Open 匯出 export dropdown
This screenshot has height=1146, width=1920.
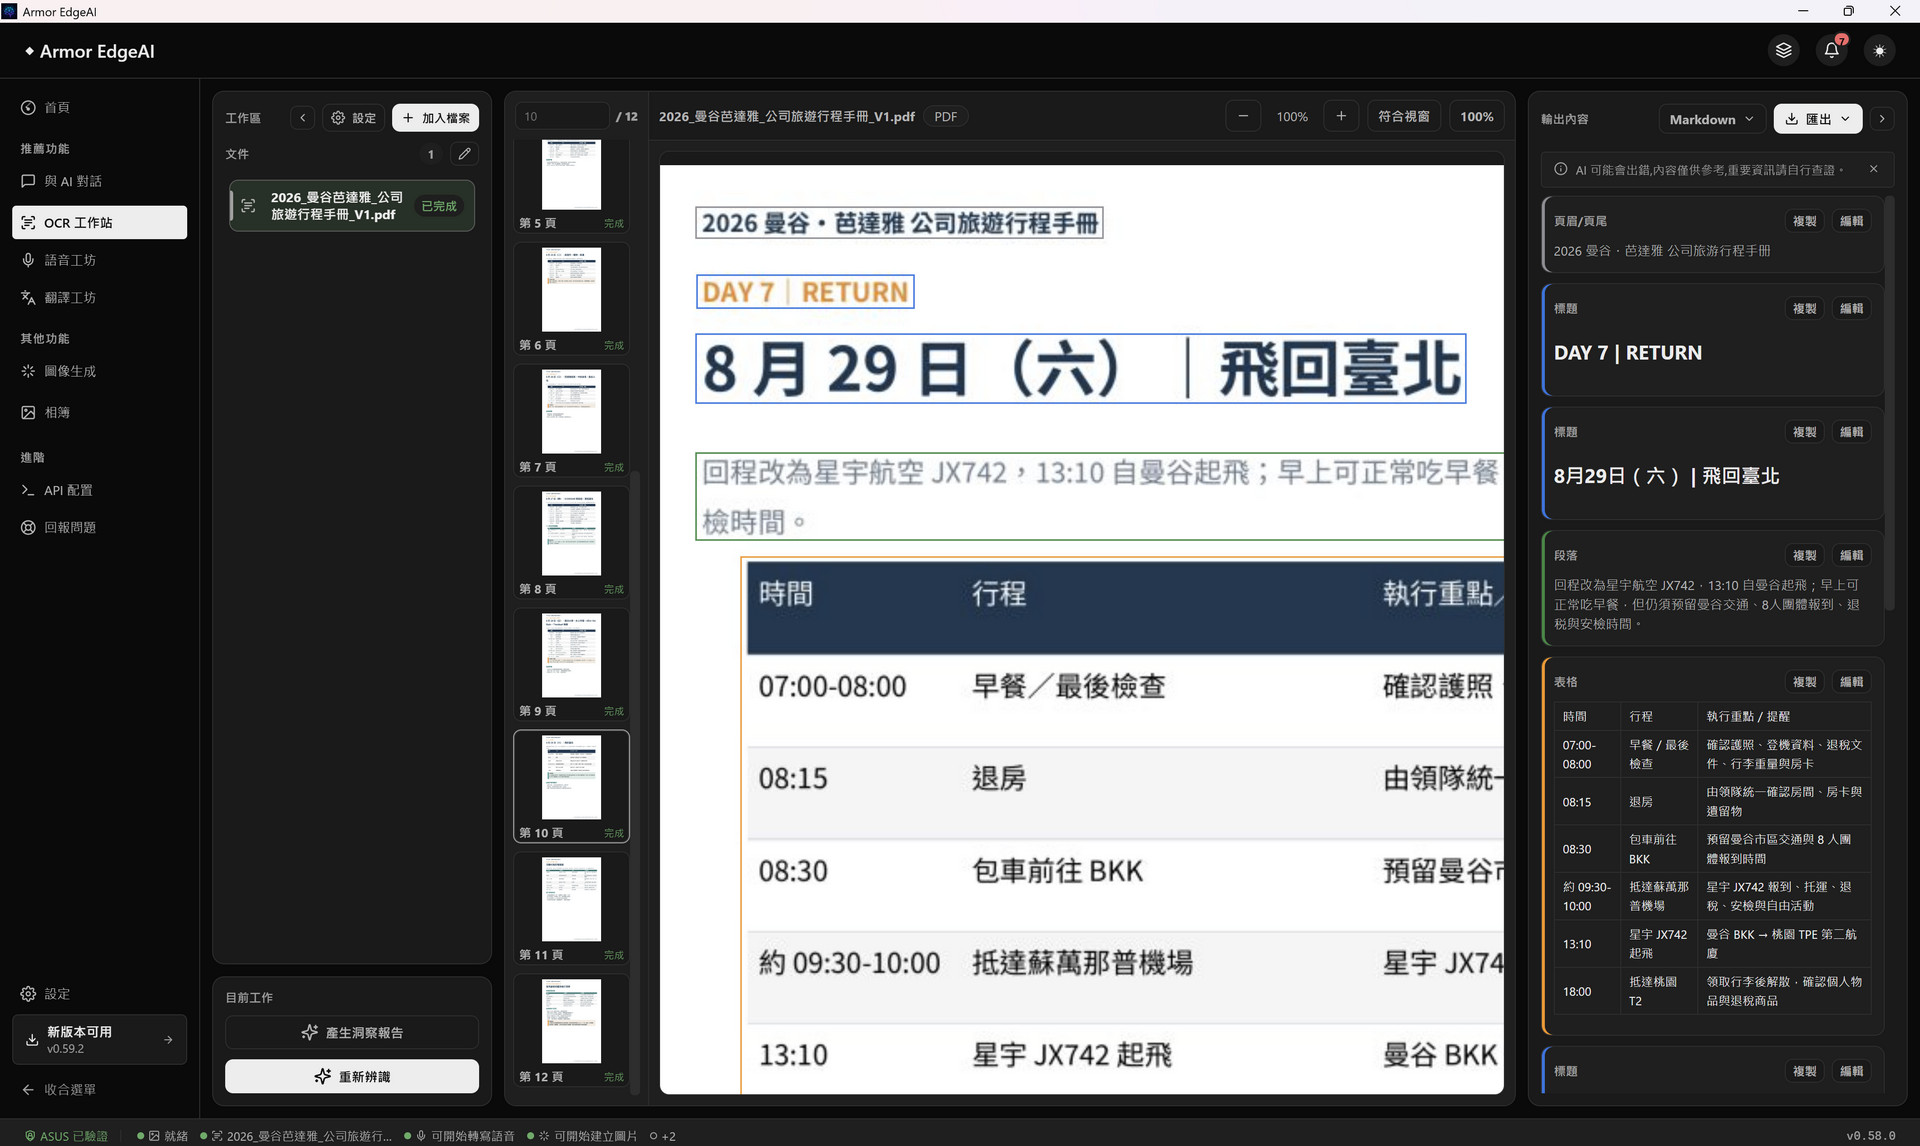[x=1818, y=119]
